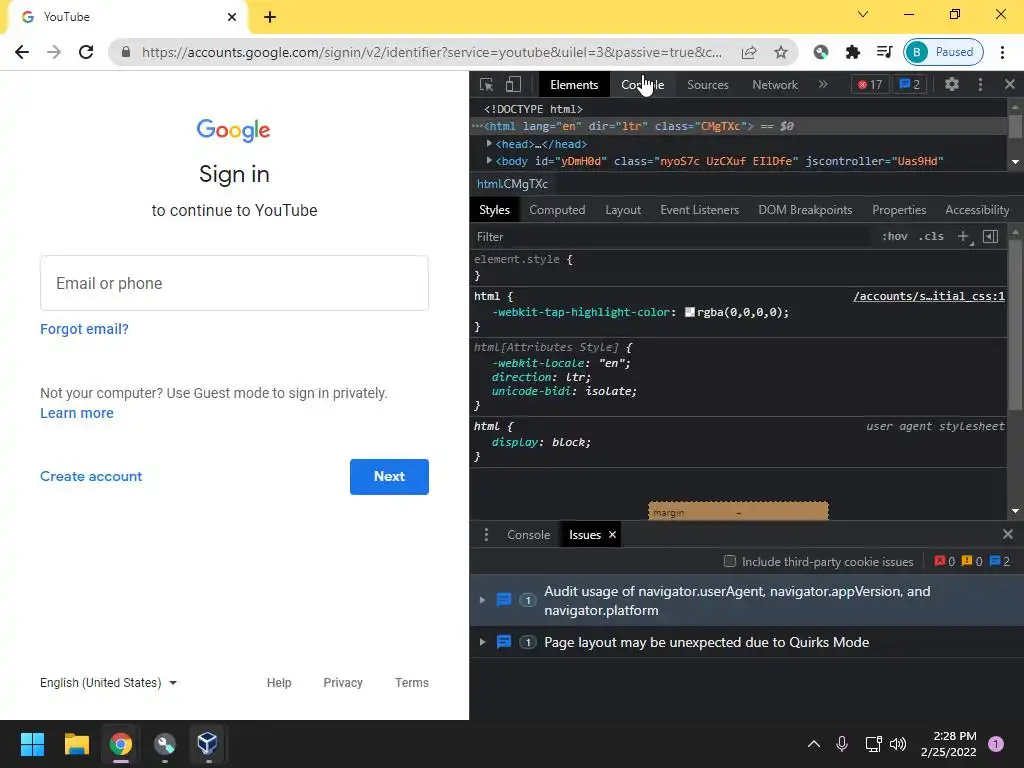Click the blue message icon of userAgent issue
Viewport: 1024px width, 768px height.
pos(504,600)
